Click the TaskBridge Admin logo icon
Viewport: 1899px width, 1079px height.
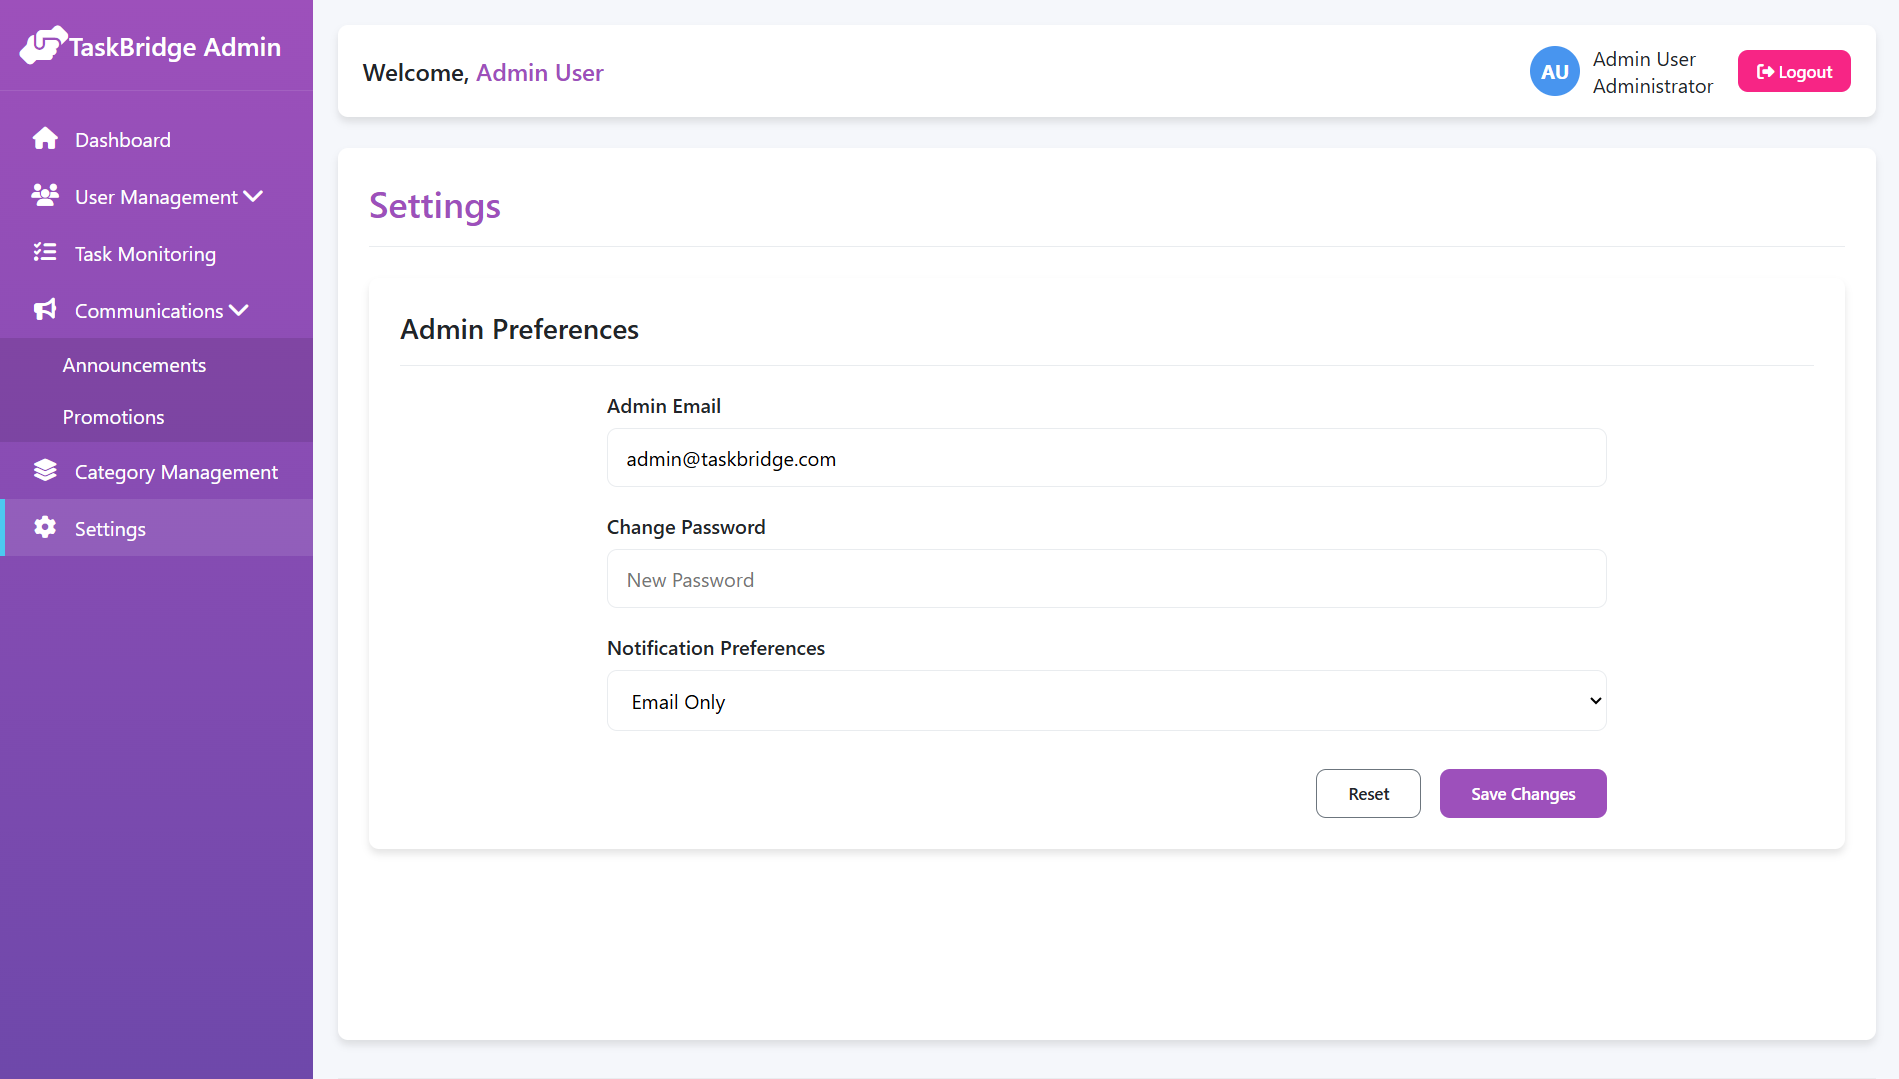(x=43, y=45)
